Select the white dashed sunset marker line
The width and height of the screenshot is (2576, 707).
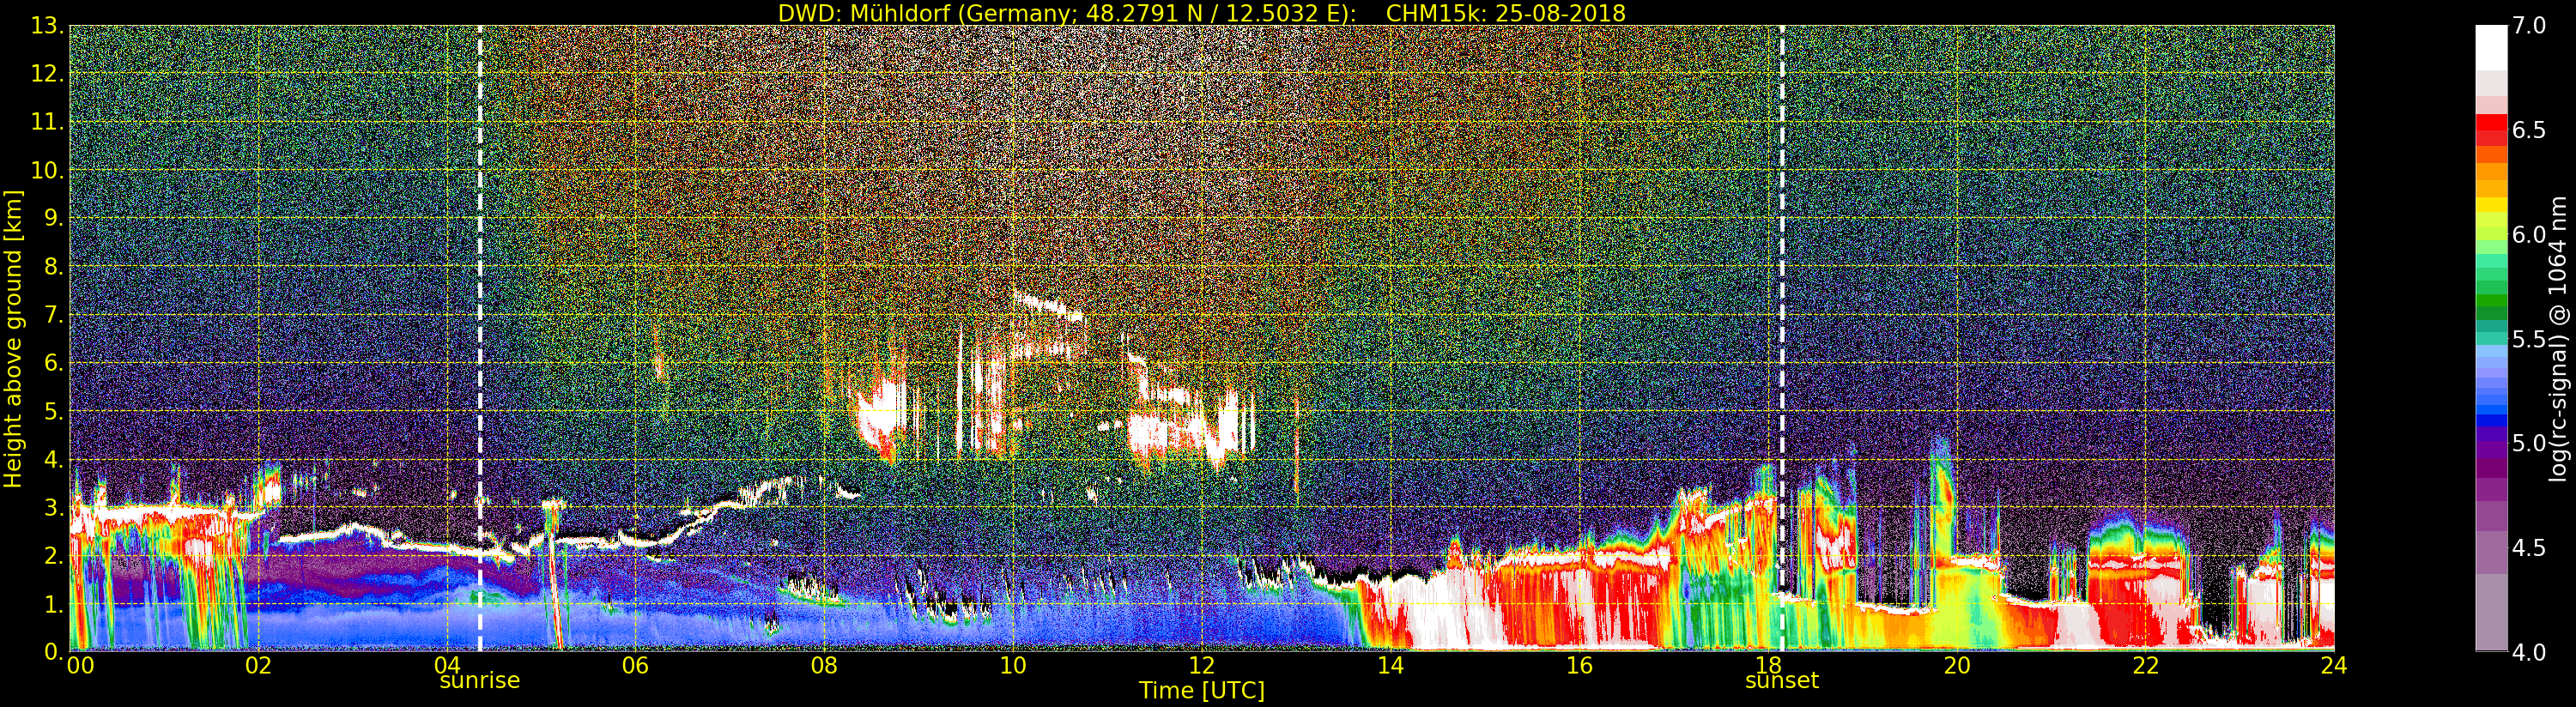[x=1782, y=338]
